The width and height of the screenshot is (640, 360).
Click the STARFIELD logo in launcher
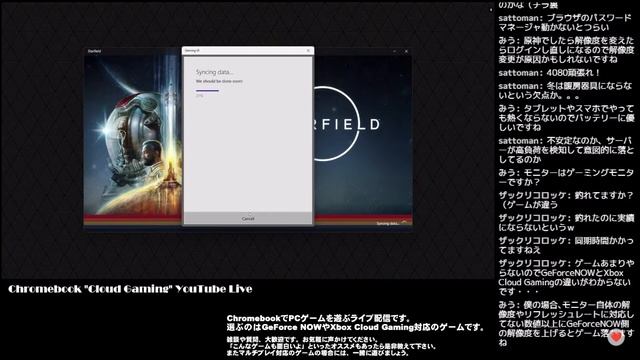(347, 124)
